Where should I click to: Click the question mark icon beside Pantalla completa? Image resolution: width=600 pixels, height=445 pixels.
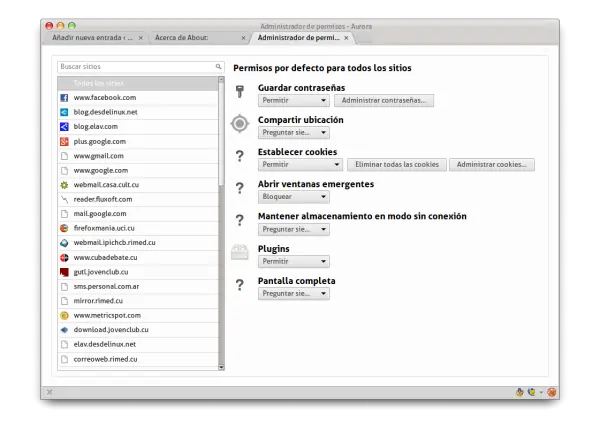point(240,285)
